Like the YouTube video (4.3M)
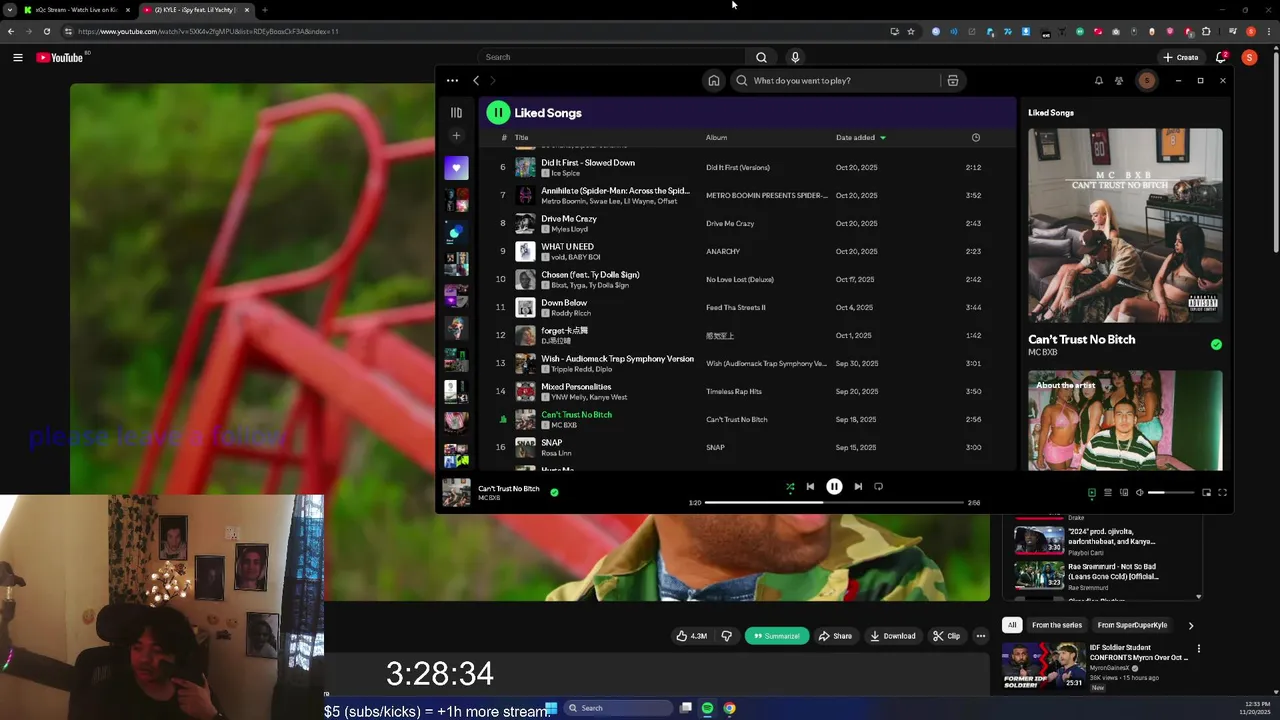1280x720 pixels. click(691, 636)
